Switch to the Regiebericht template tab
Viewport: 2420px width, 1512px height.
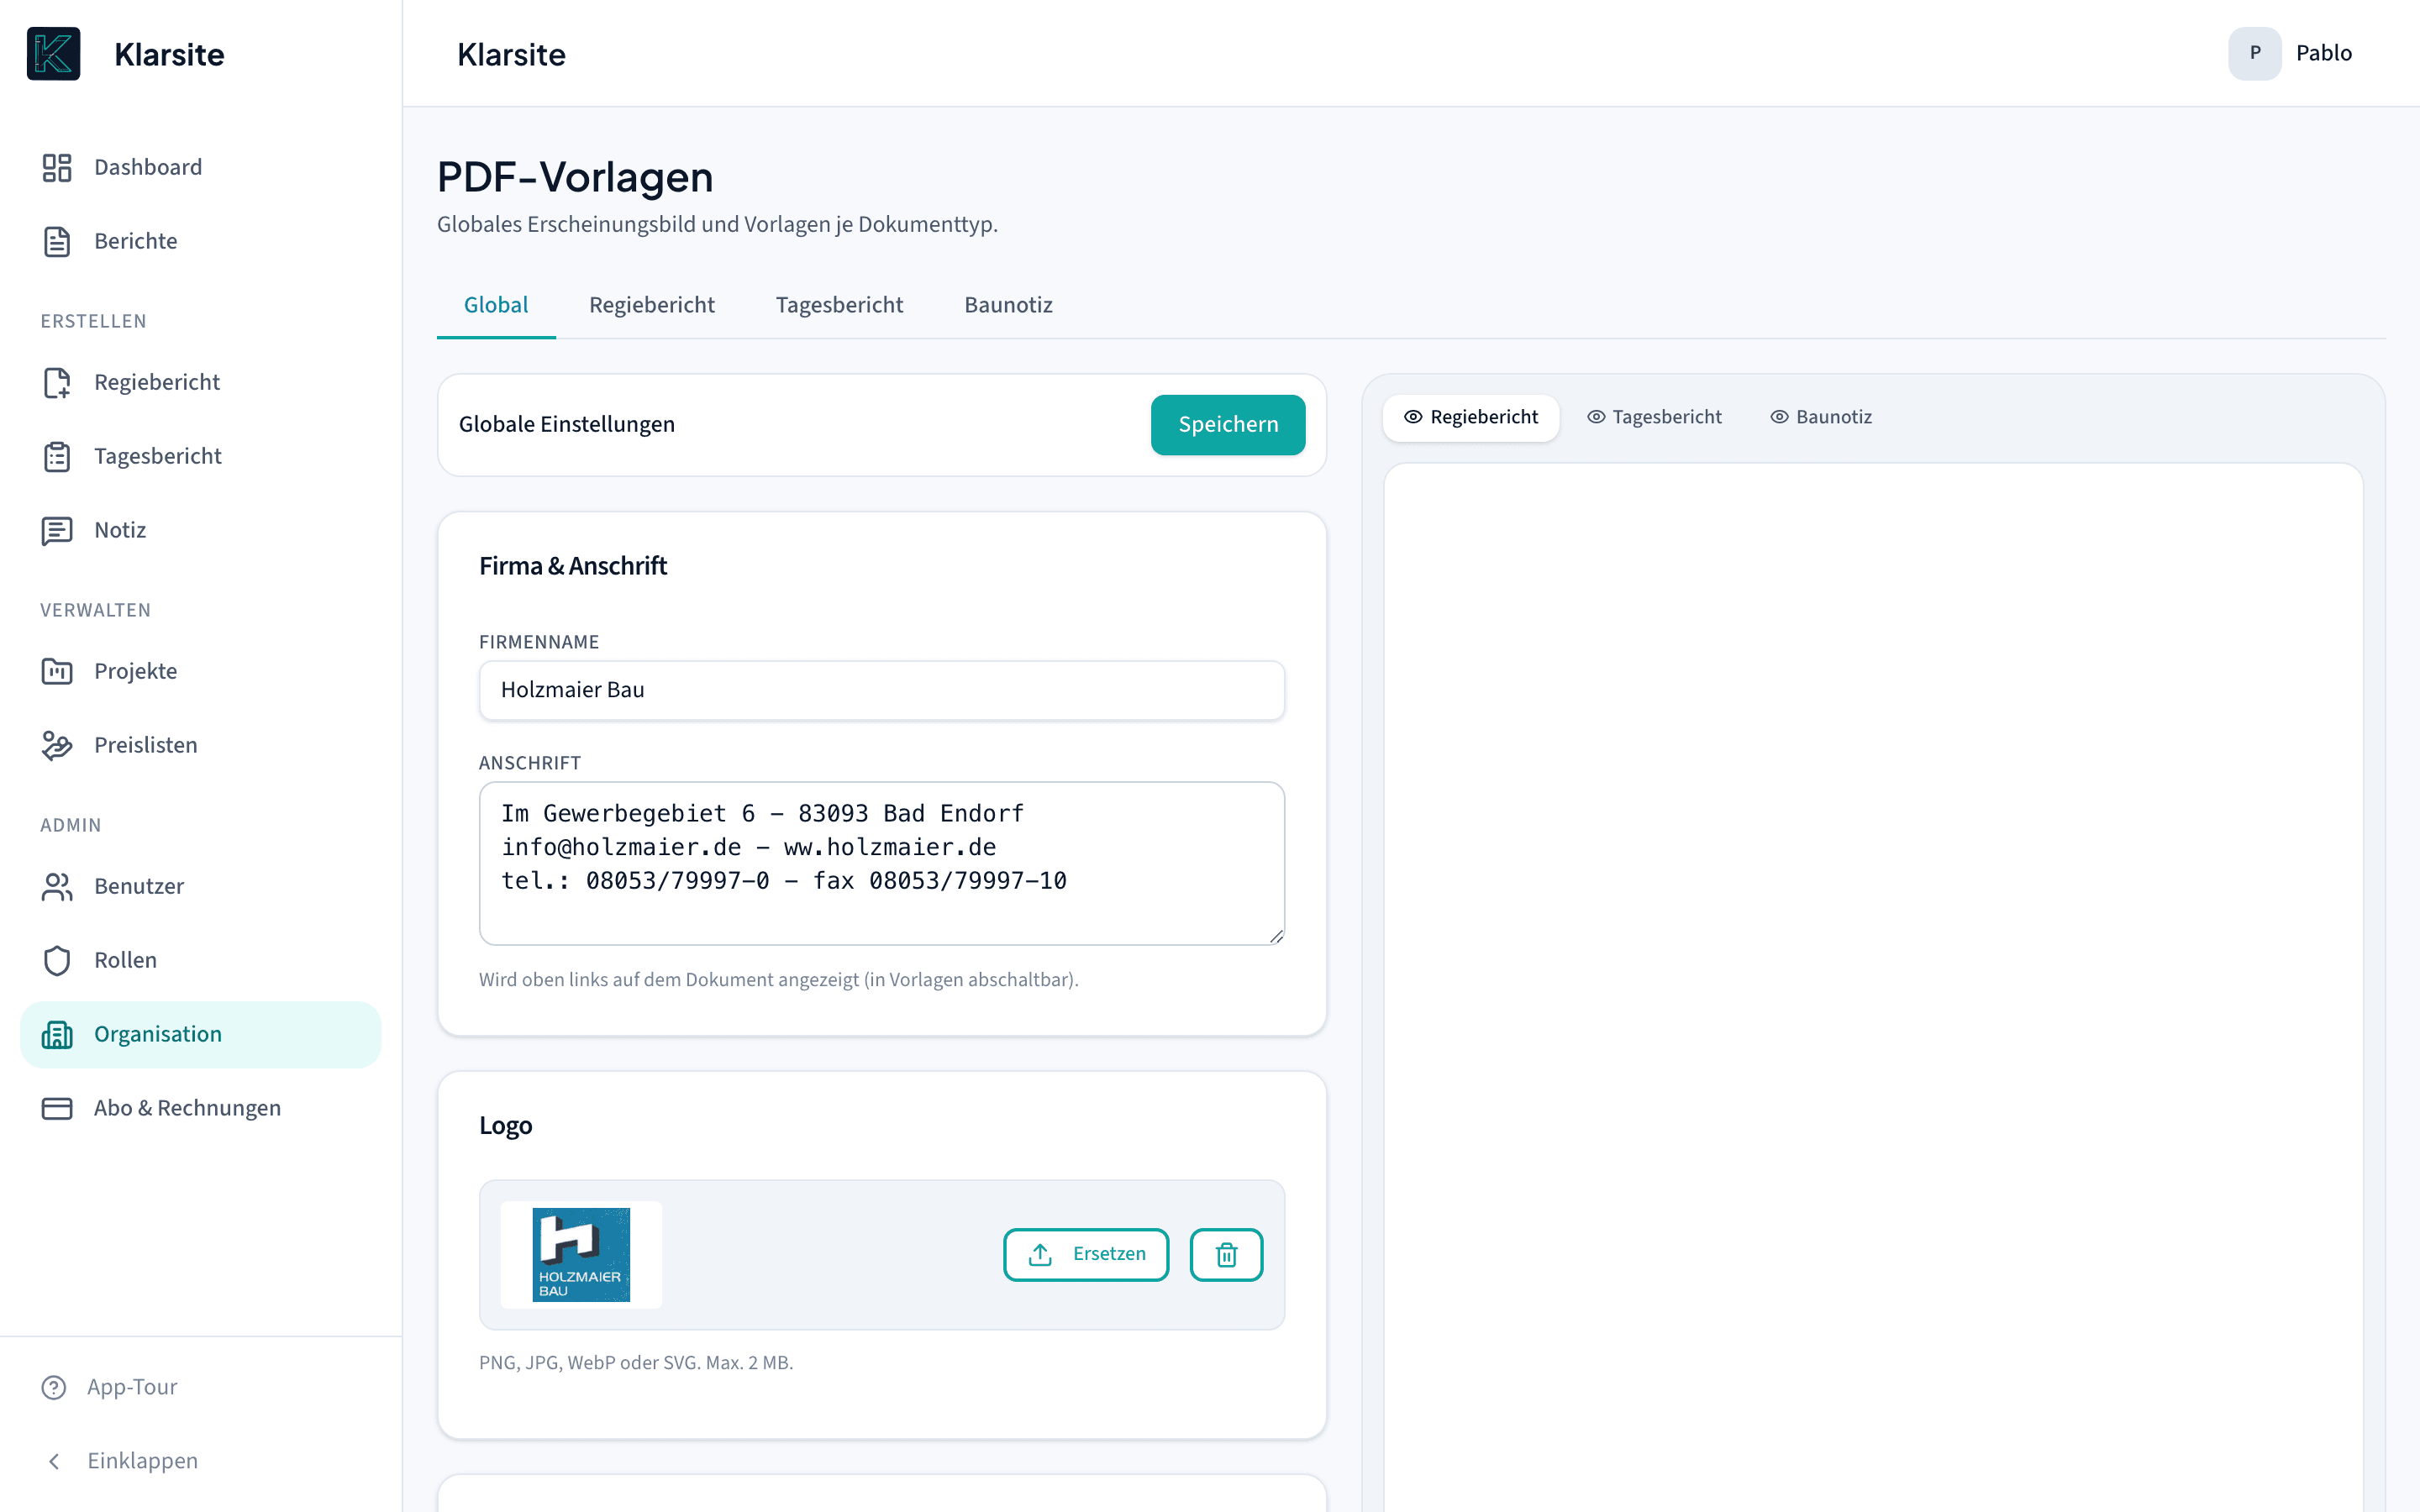651,305
